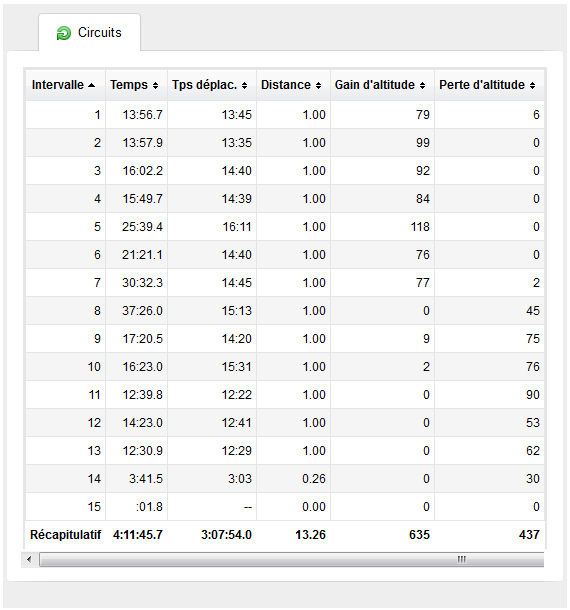Viewport: 570px width, 610px height.
Task: Sort by Gain d'altitude arrows
Action: click(423, 85)
